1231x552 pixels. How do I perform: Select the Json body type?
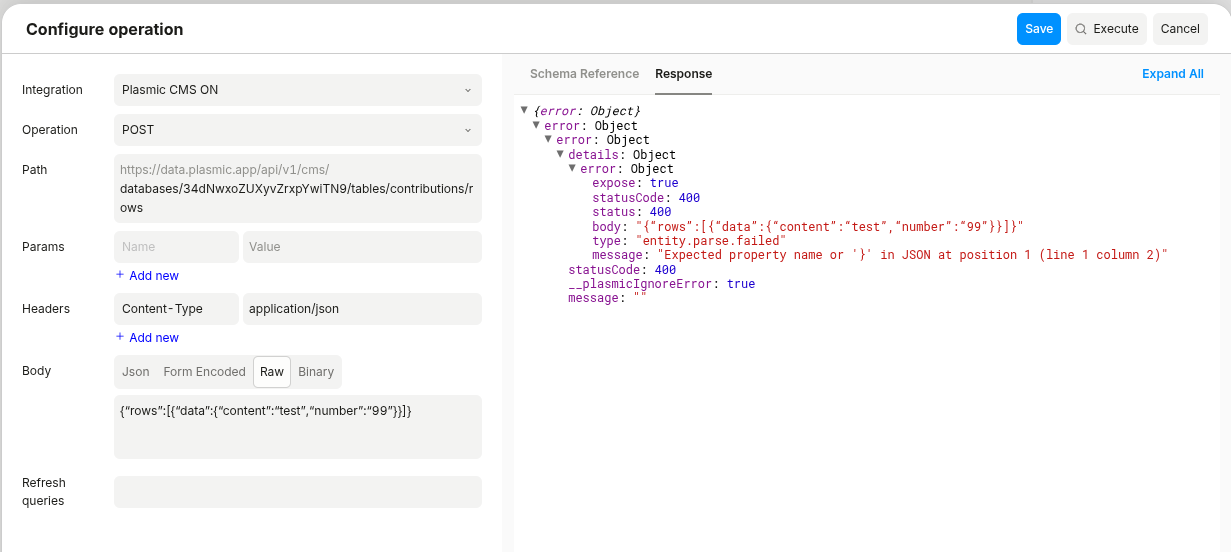pos(136,372)
